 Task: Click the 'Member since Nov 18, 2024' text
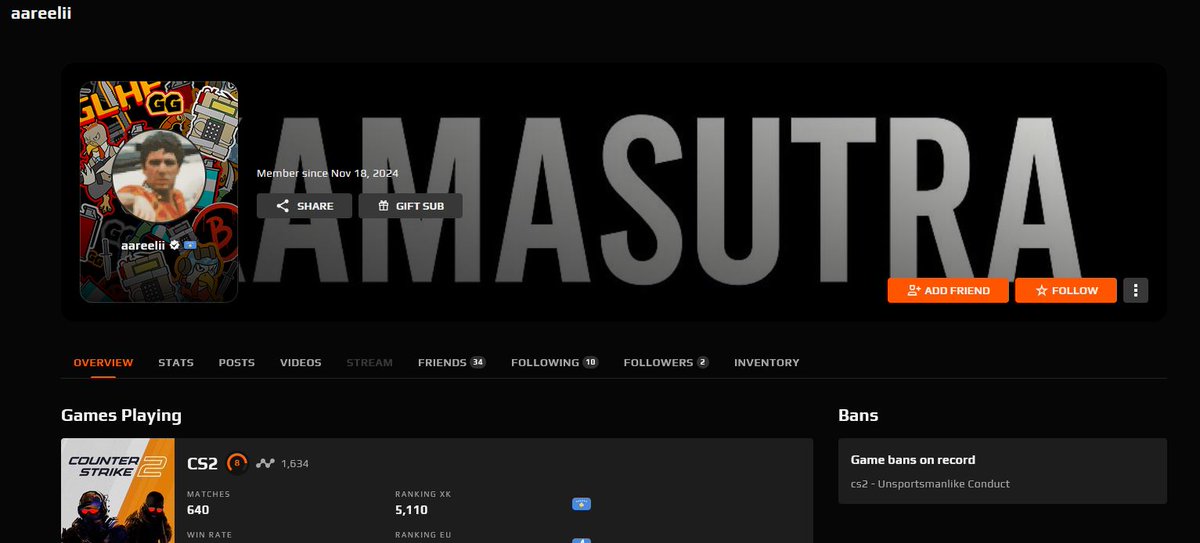pos(328,173)
